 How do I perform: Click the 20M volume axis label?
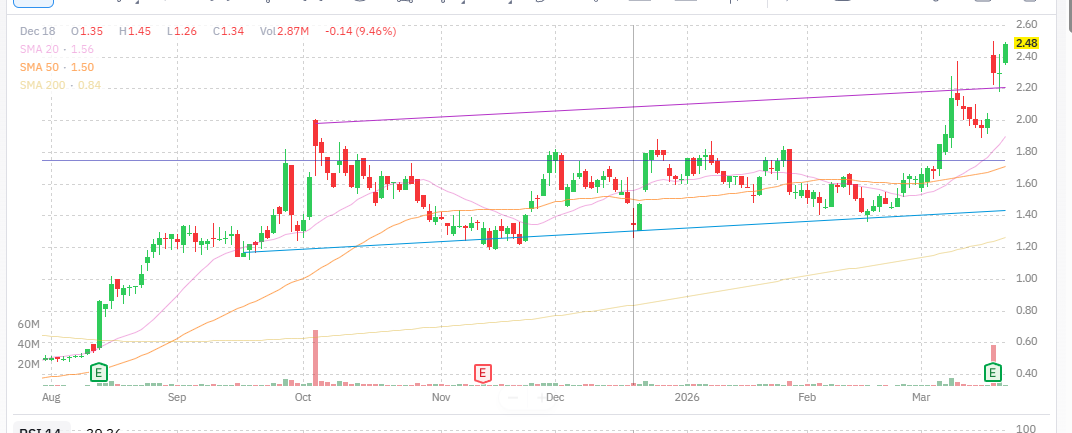28,364
